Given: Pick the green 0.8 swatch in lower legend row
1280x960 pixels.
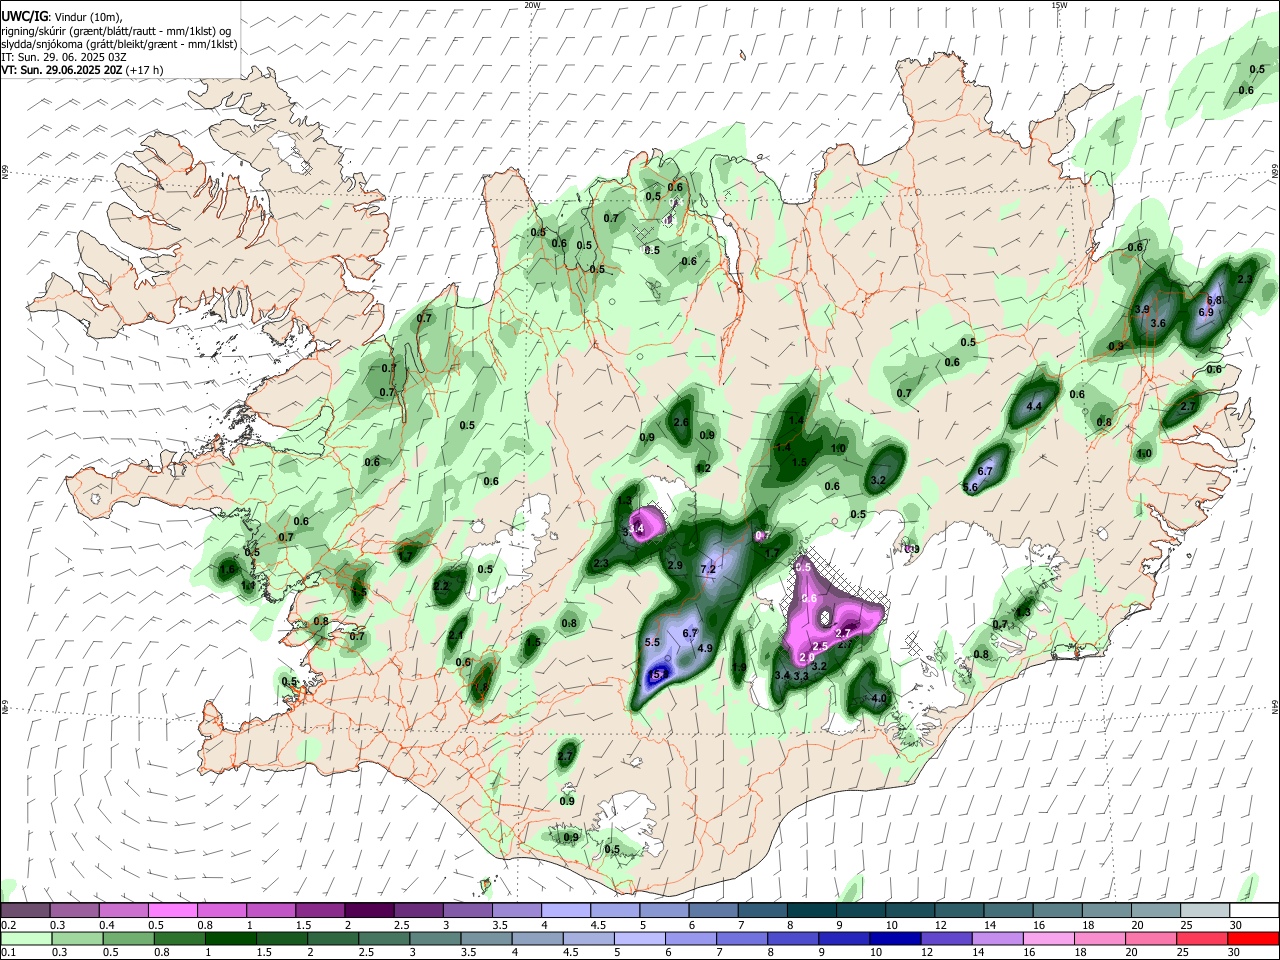Looking at the screenshot, I should tap(180, 938).
